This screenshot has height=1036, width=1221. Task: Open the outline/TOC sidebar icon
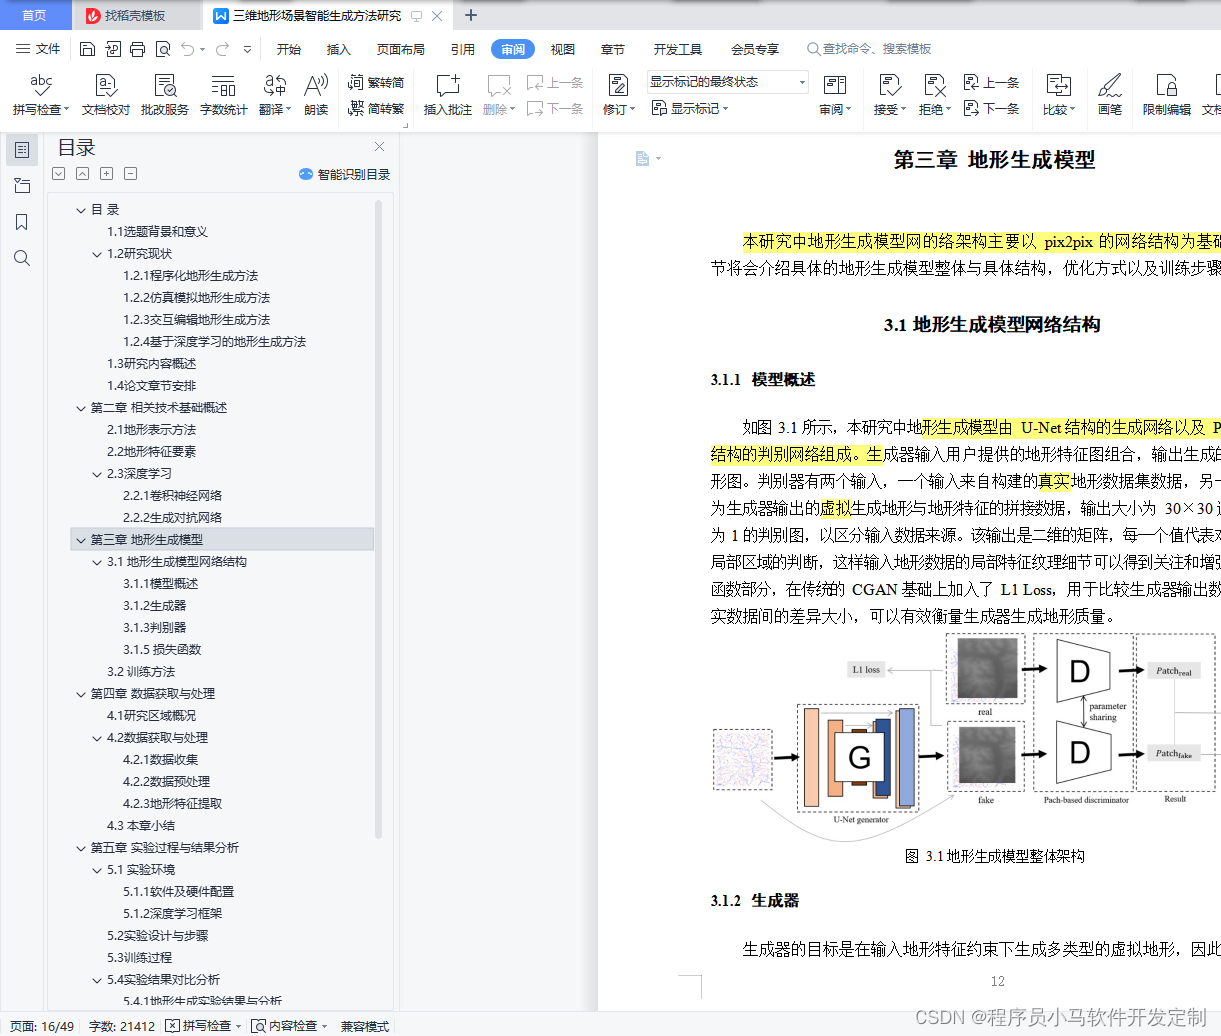tap(21, 150)
